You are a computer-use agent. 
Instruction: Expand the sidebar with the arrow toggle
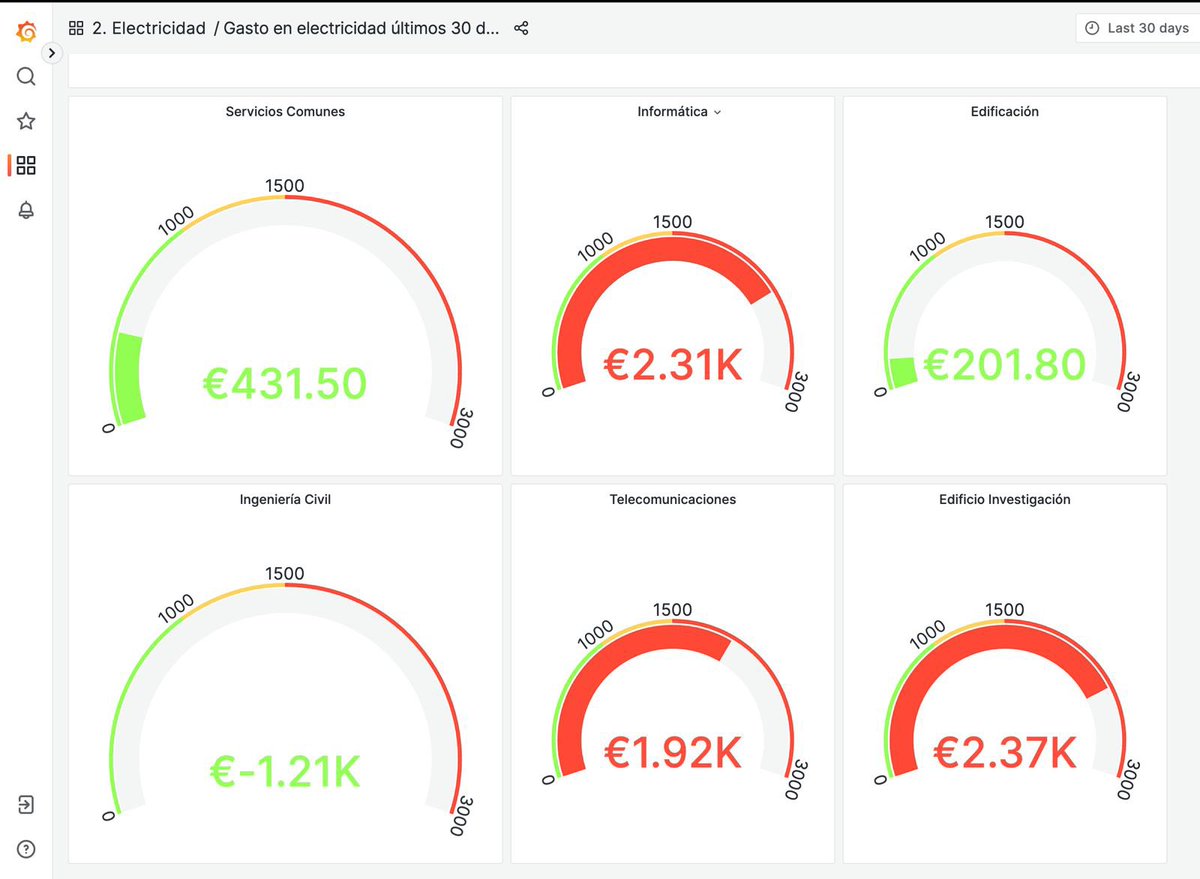point(52,54)
